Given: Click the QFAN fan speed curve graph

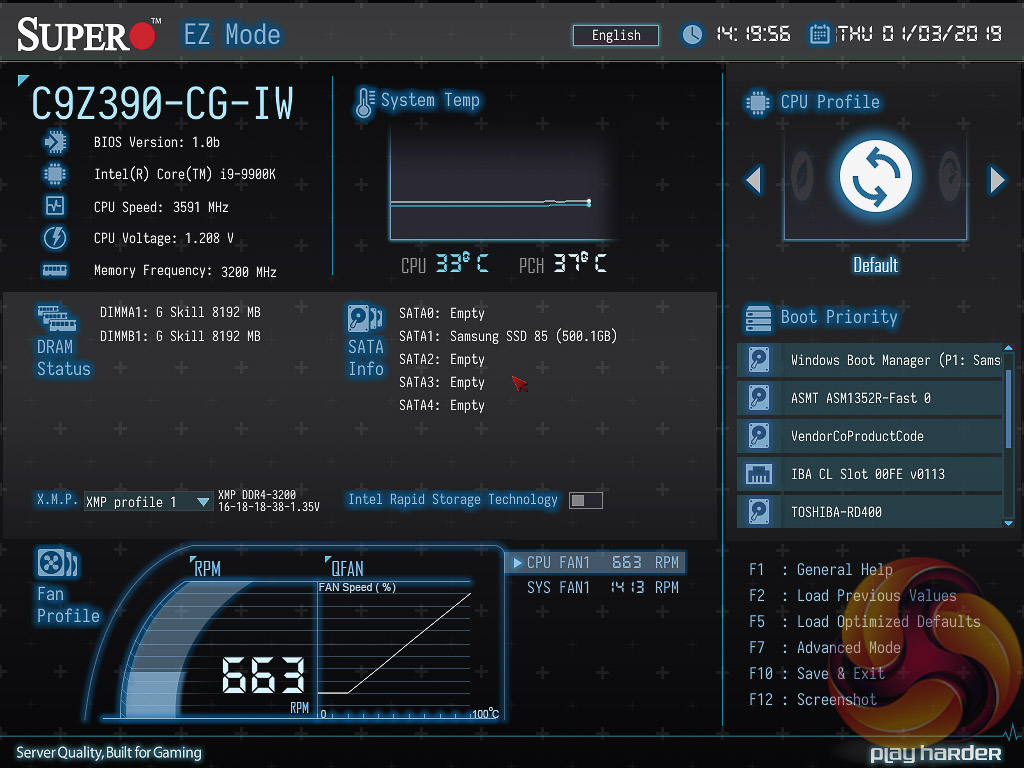Looking at the screenshot, I should click(x=395, y=650).
